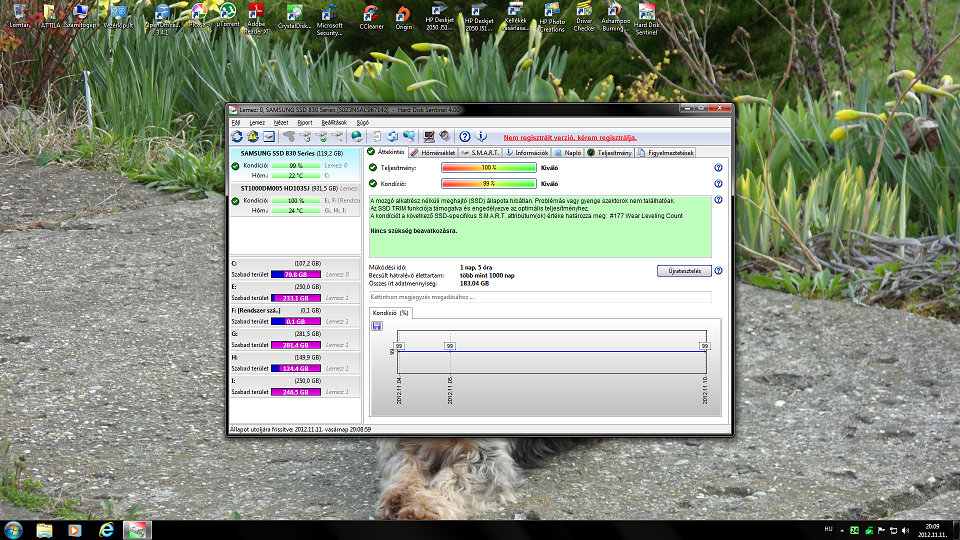Screen dimensions: 960x540
Task: Click the Kondíció 99% progress bar
Action: 489,184
